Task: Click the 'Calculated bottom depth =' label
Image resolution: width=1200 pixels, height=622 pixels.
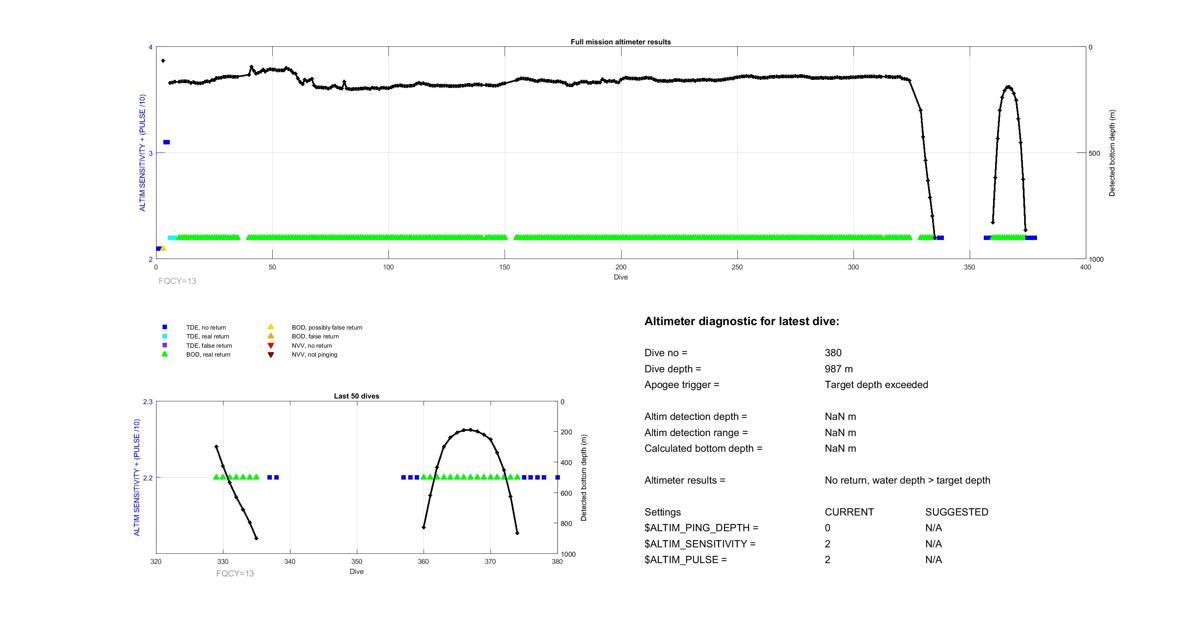Action: coord(703,449)
